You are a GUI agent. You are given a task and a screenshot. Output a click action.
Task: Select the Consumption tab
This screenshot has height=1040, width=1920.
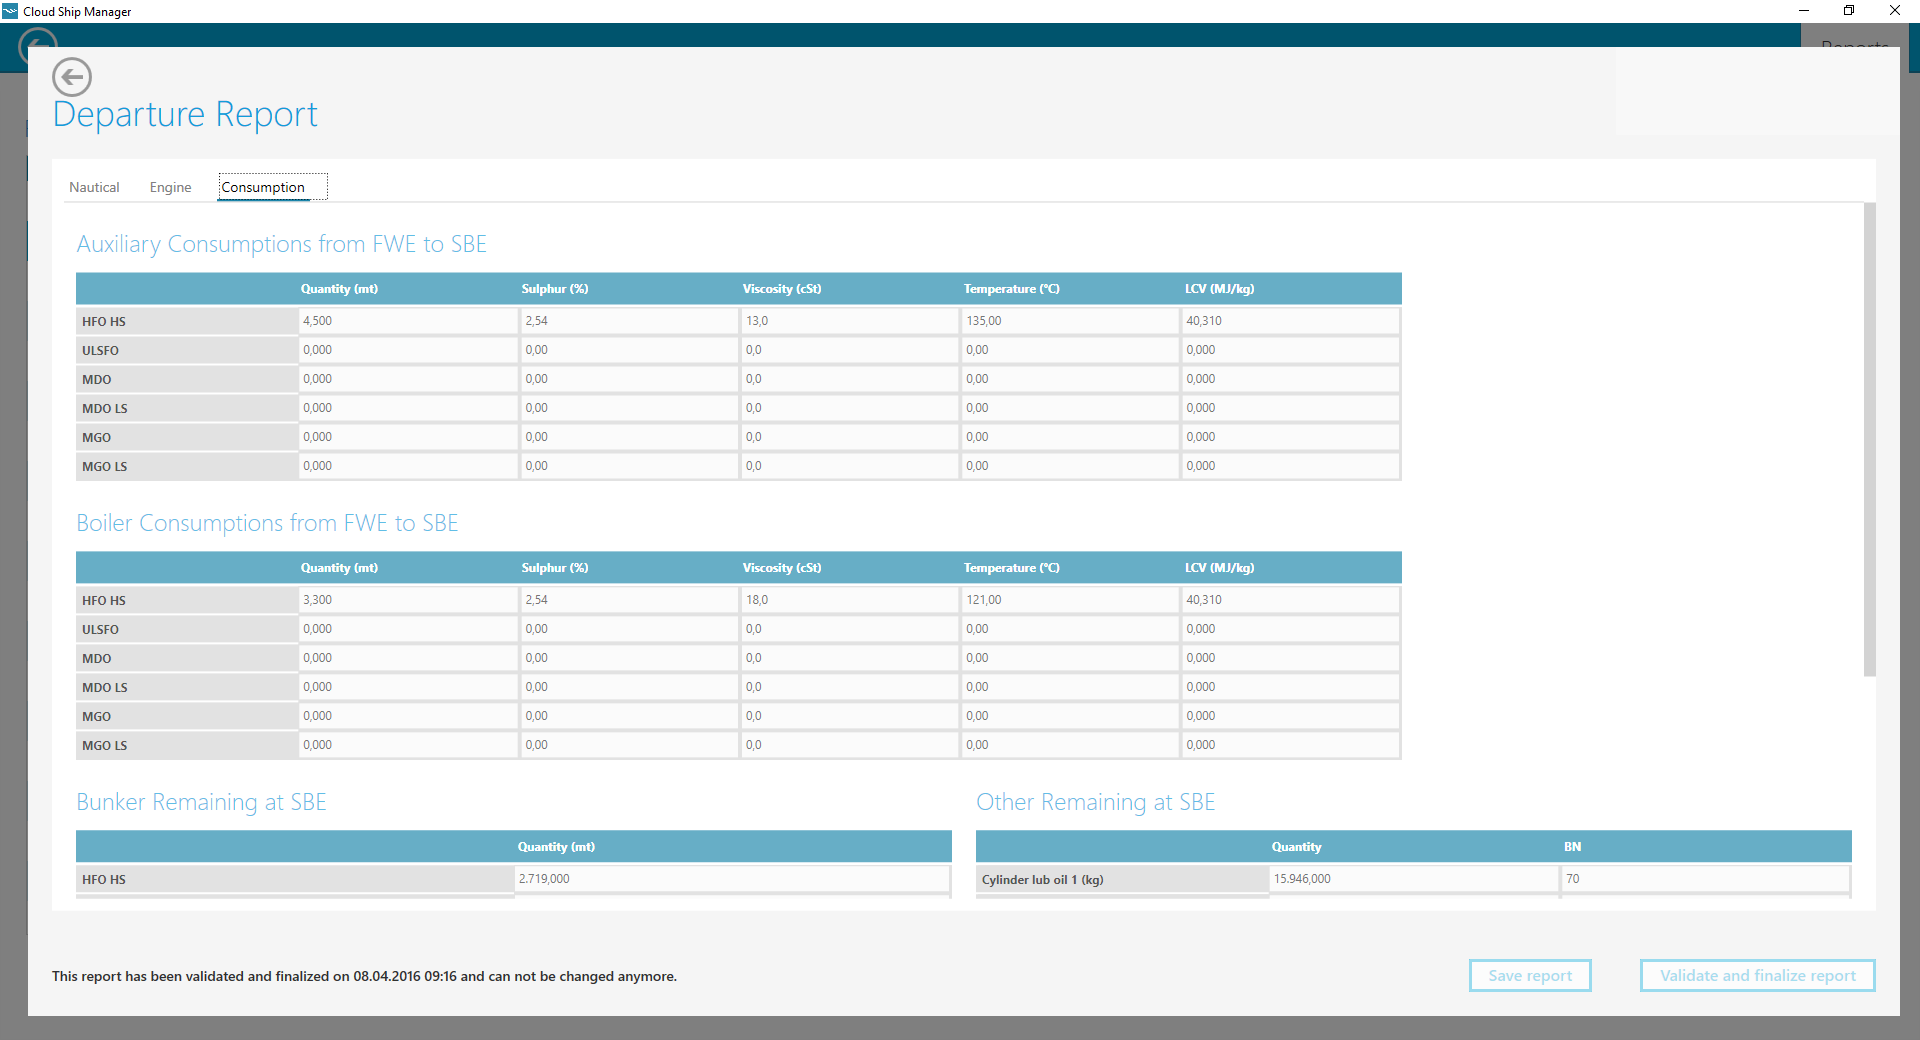[263, 187]
